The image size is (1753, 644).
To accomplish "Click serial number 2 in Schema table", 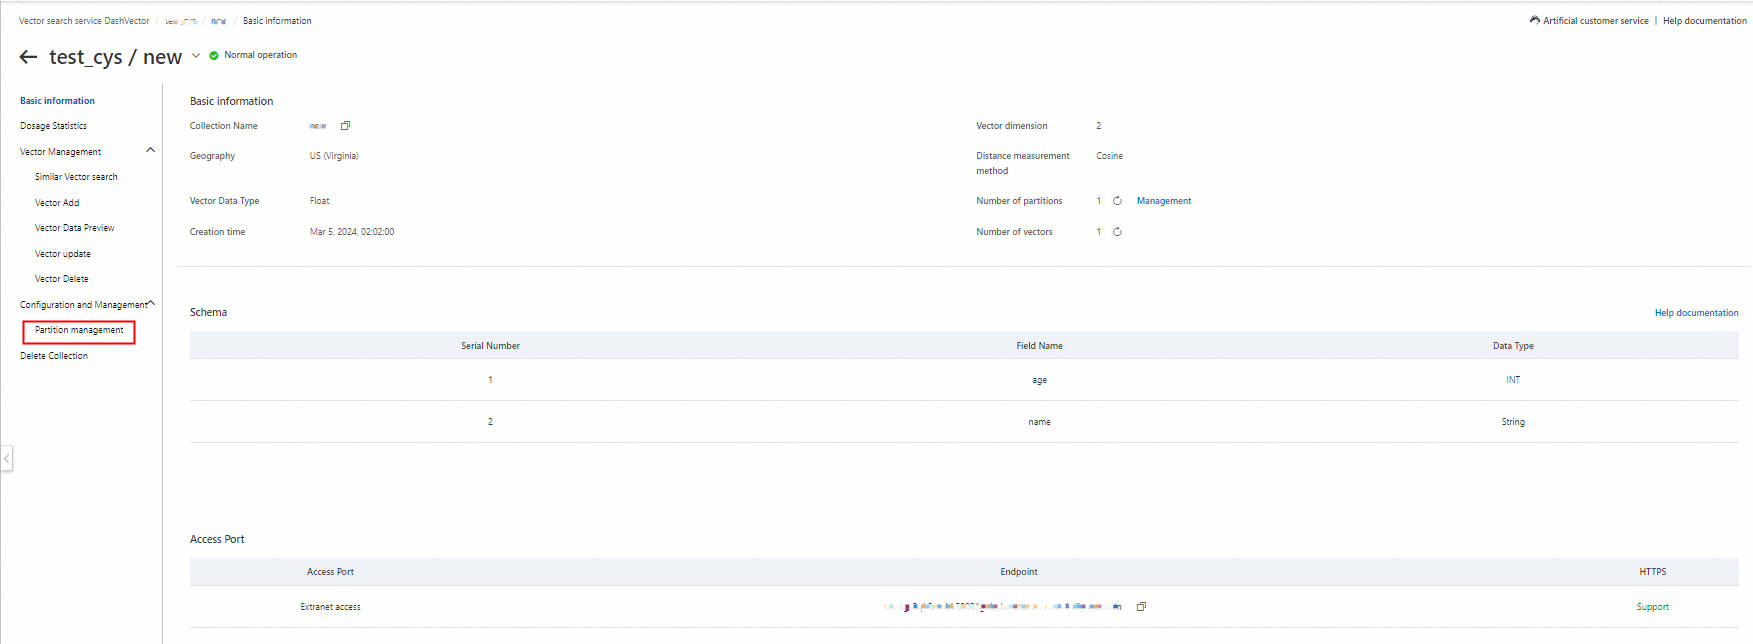I will coord(490,422).
